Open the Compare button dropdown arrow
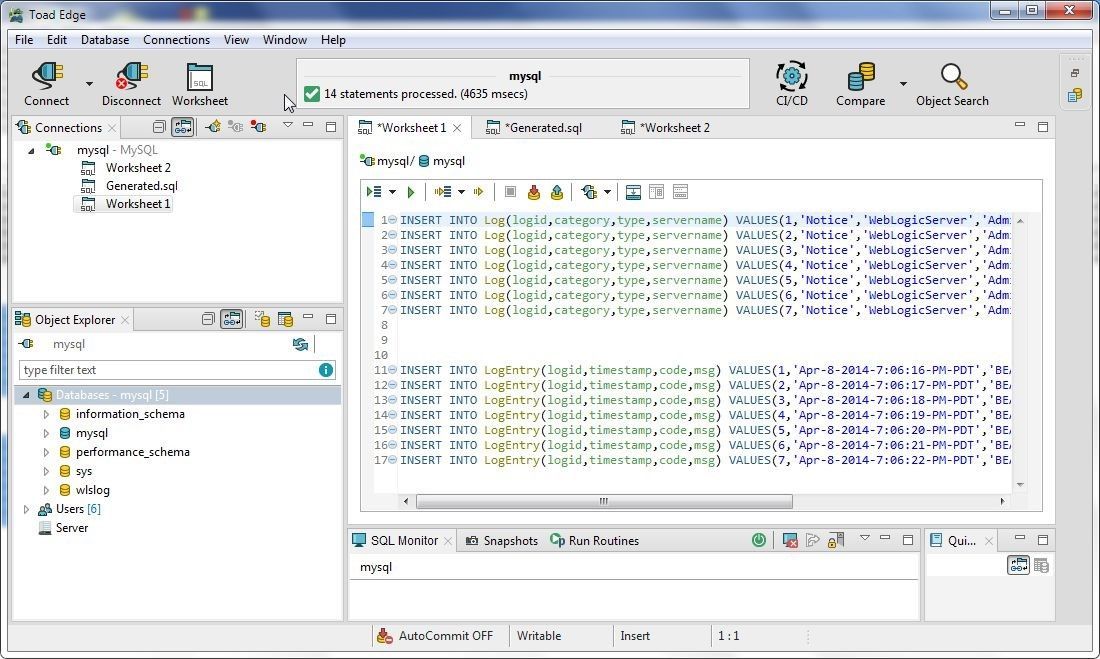 [903, 84]
